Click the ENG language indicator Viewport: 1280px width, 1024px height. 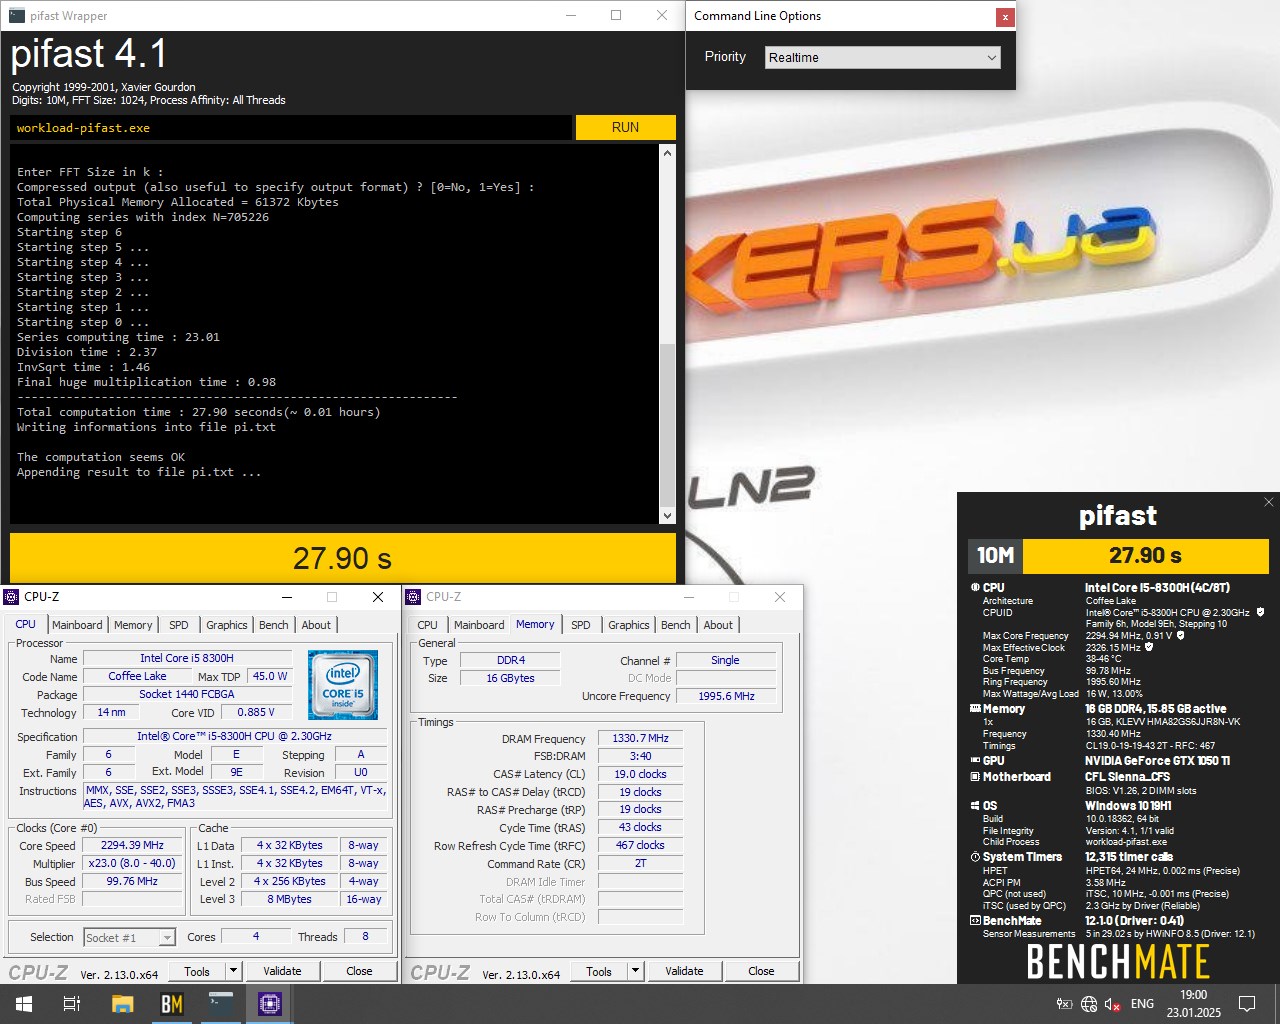(1142, 1004)
